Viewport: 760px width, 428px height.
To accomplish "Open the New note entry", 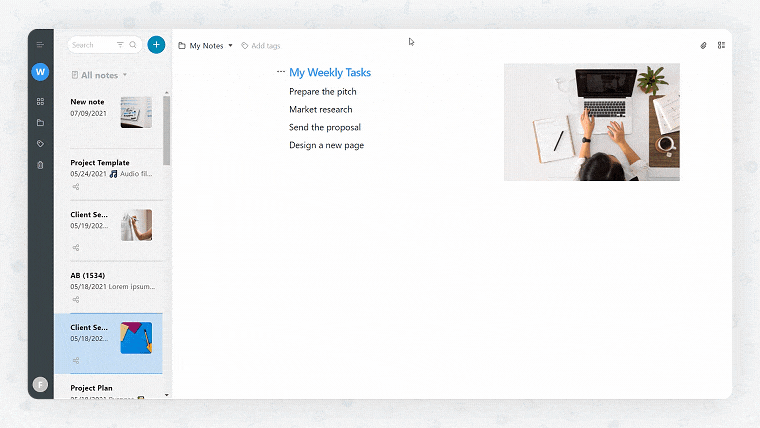I will [109, 119].
